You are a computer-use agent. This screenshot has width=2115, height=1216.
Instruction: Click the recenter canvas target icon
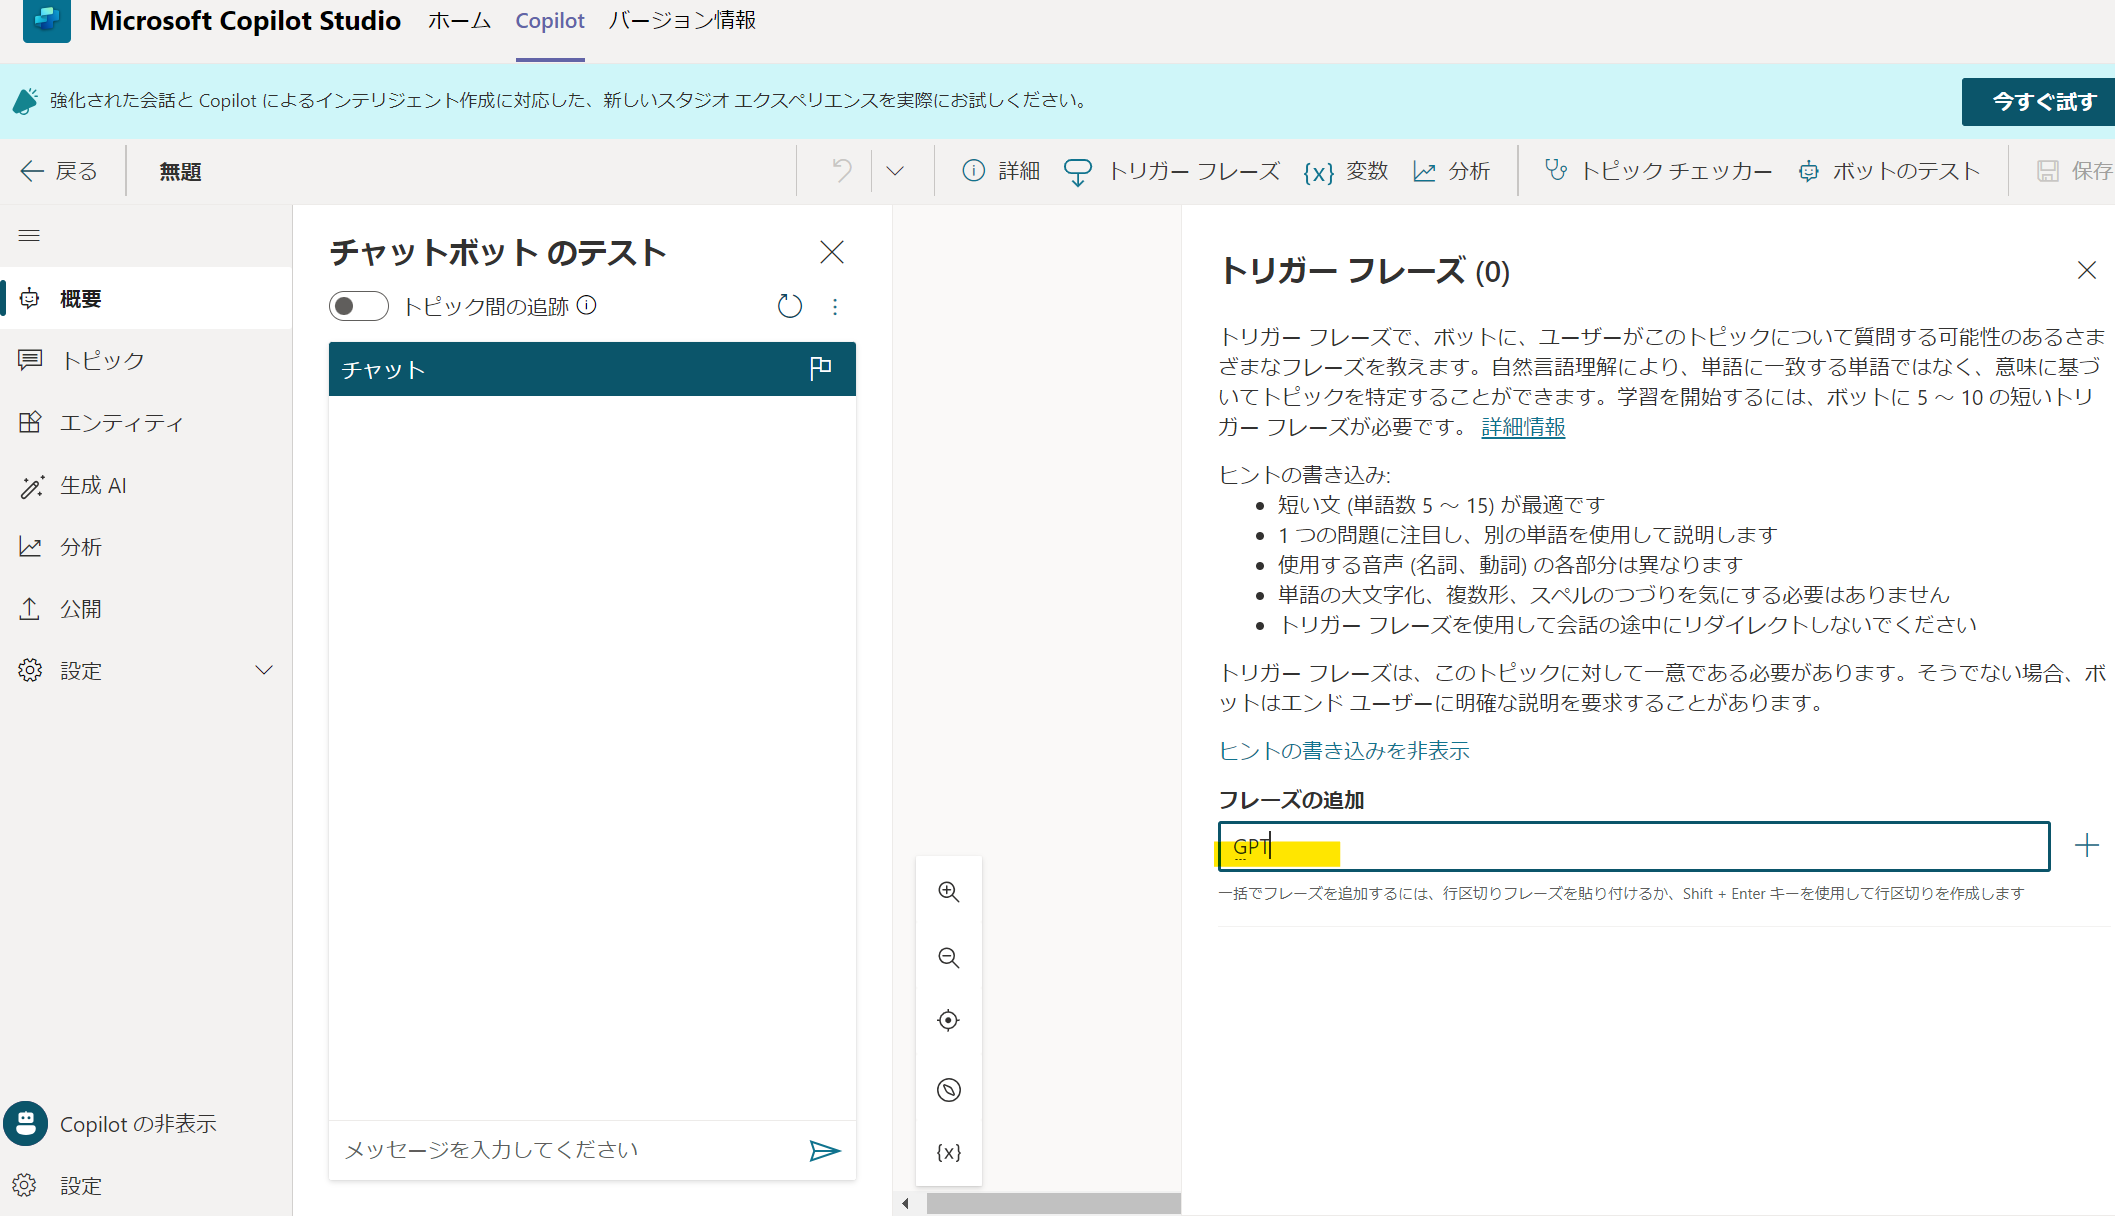[948, 1021]
